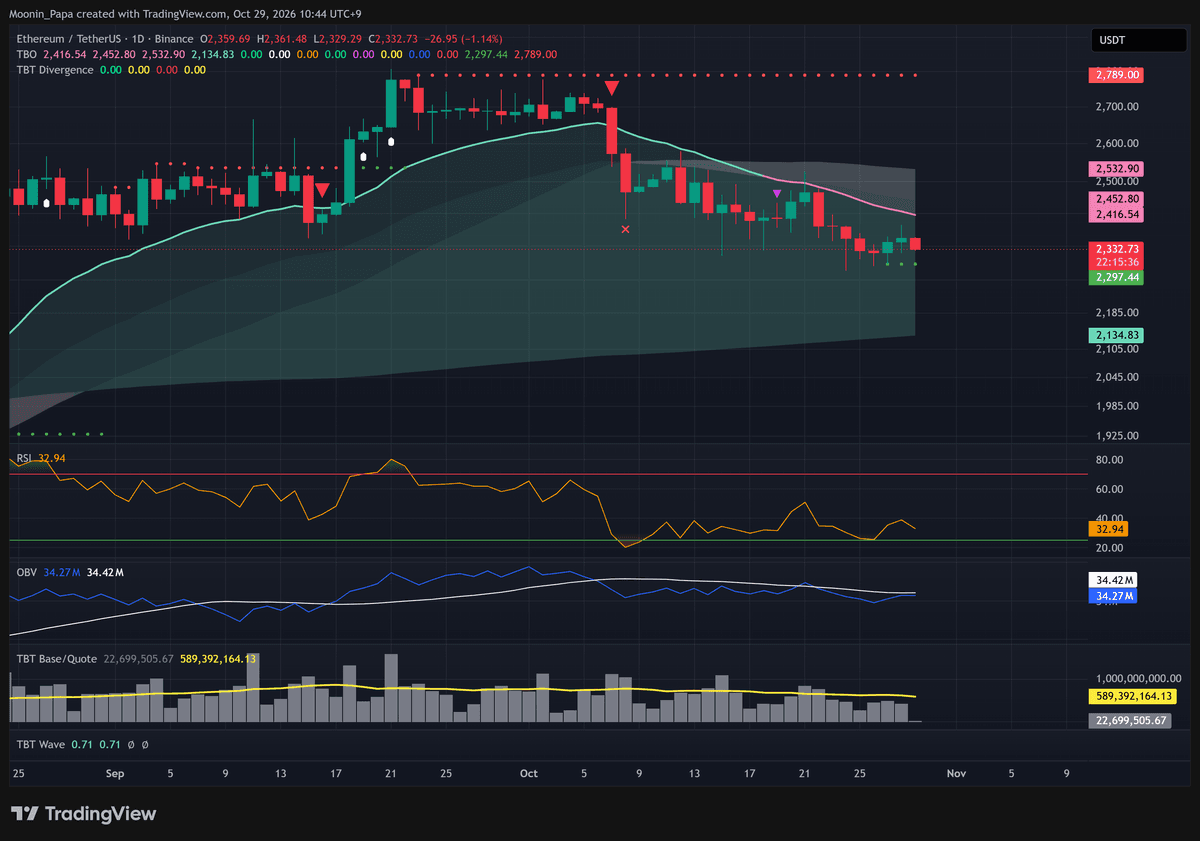Click the orange 32.94 RSI axis label
Image resolution: width=1200 pixels, height=841 pixels.
click(1110, 528)
